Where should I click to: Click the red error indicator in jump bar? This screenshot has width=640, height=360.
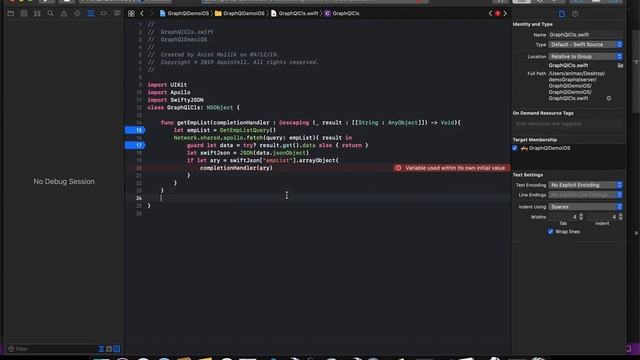pyautogui.click(x=498, y=13)
